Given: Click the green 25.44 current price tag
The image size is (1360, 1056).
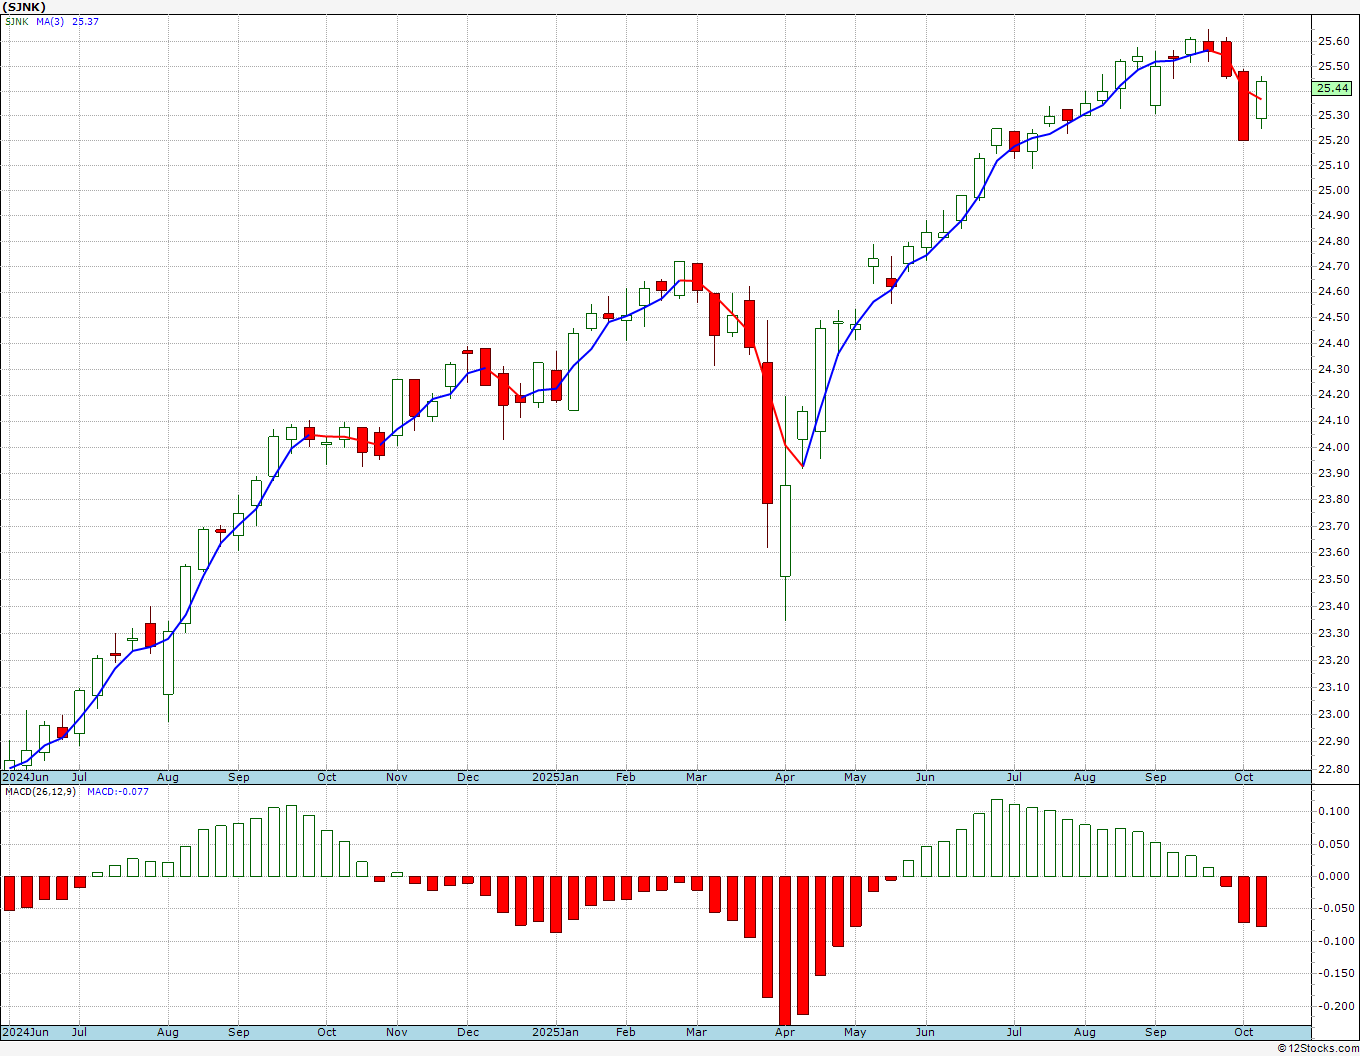Looking at the screenshot, I should coord(1333,88).
